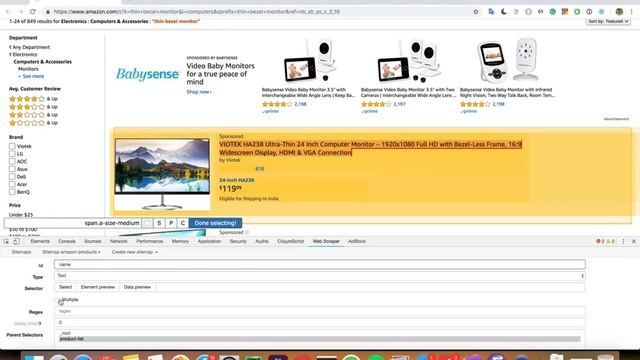Viewport: 640px width, 360px height.
Task: Open the Sort by Featured dropdown
Action: click(608, 21)
